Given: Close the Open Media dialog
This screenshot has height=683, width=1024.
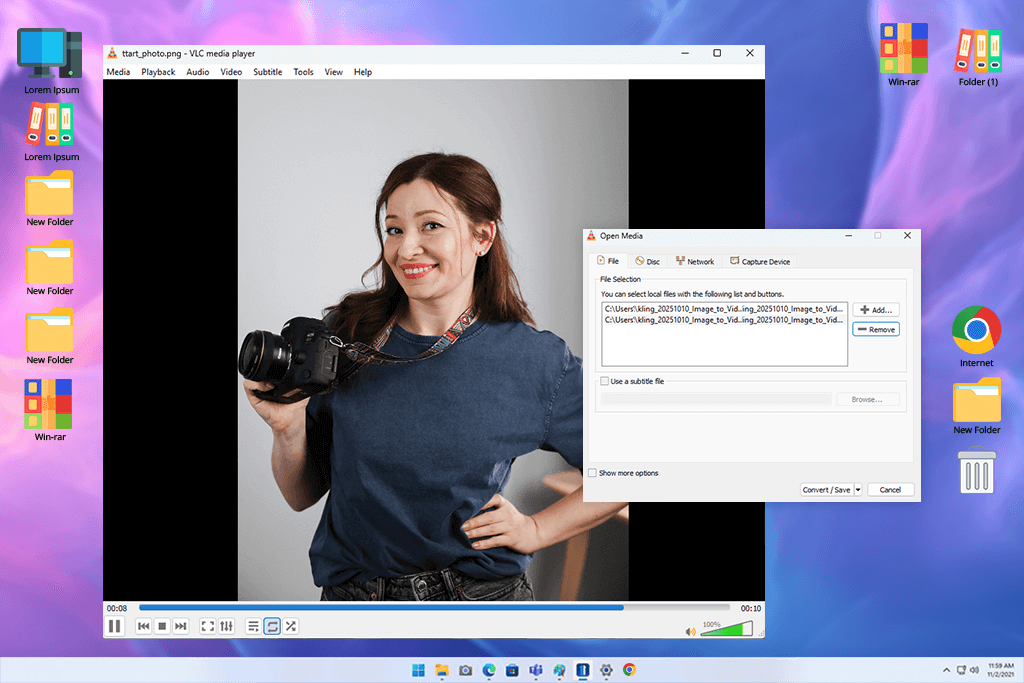Looking at the screenshot, I should point(907,236).
